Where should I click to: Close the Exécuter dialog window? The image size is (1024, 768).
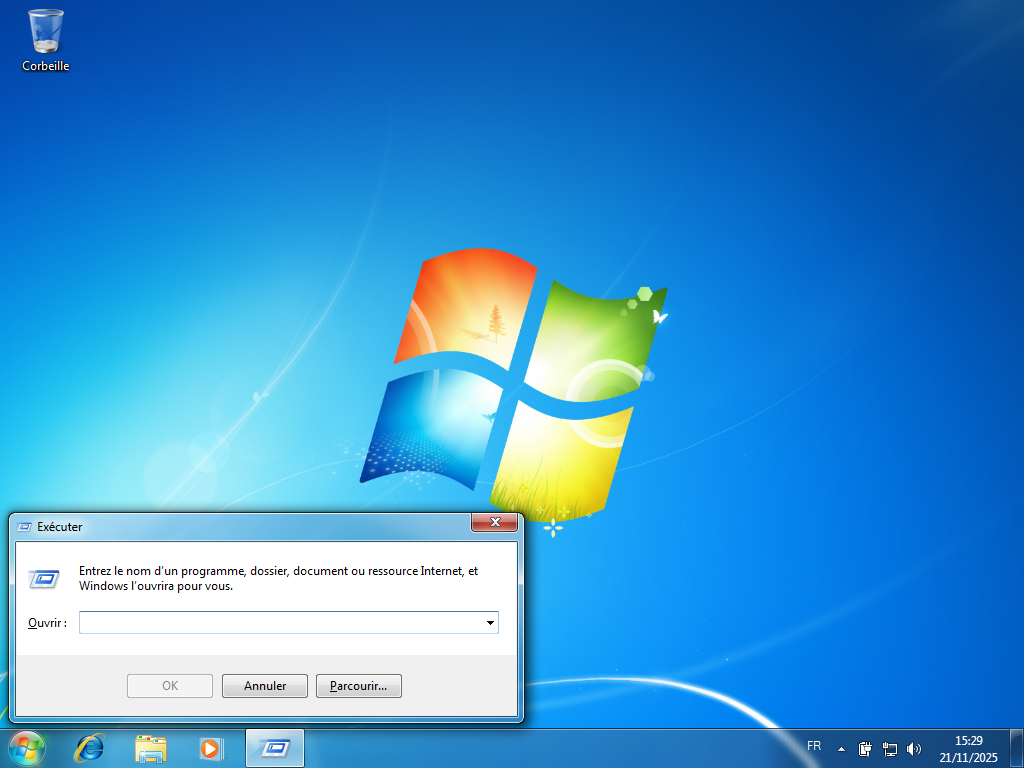tap(495, 522)
